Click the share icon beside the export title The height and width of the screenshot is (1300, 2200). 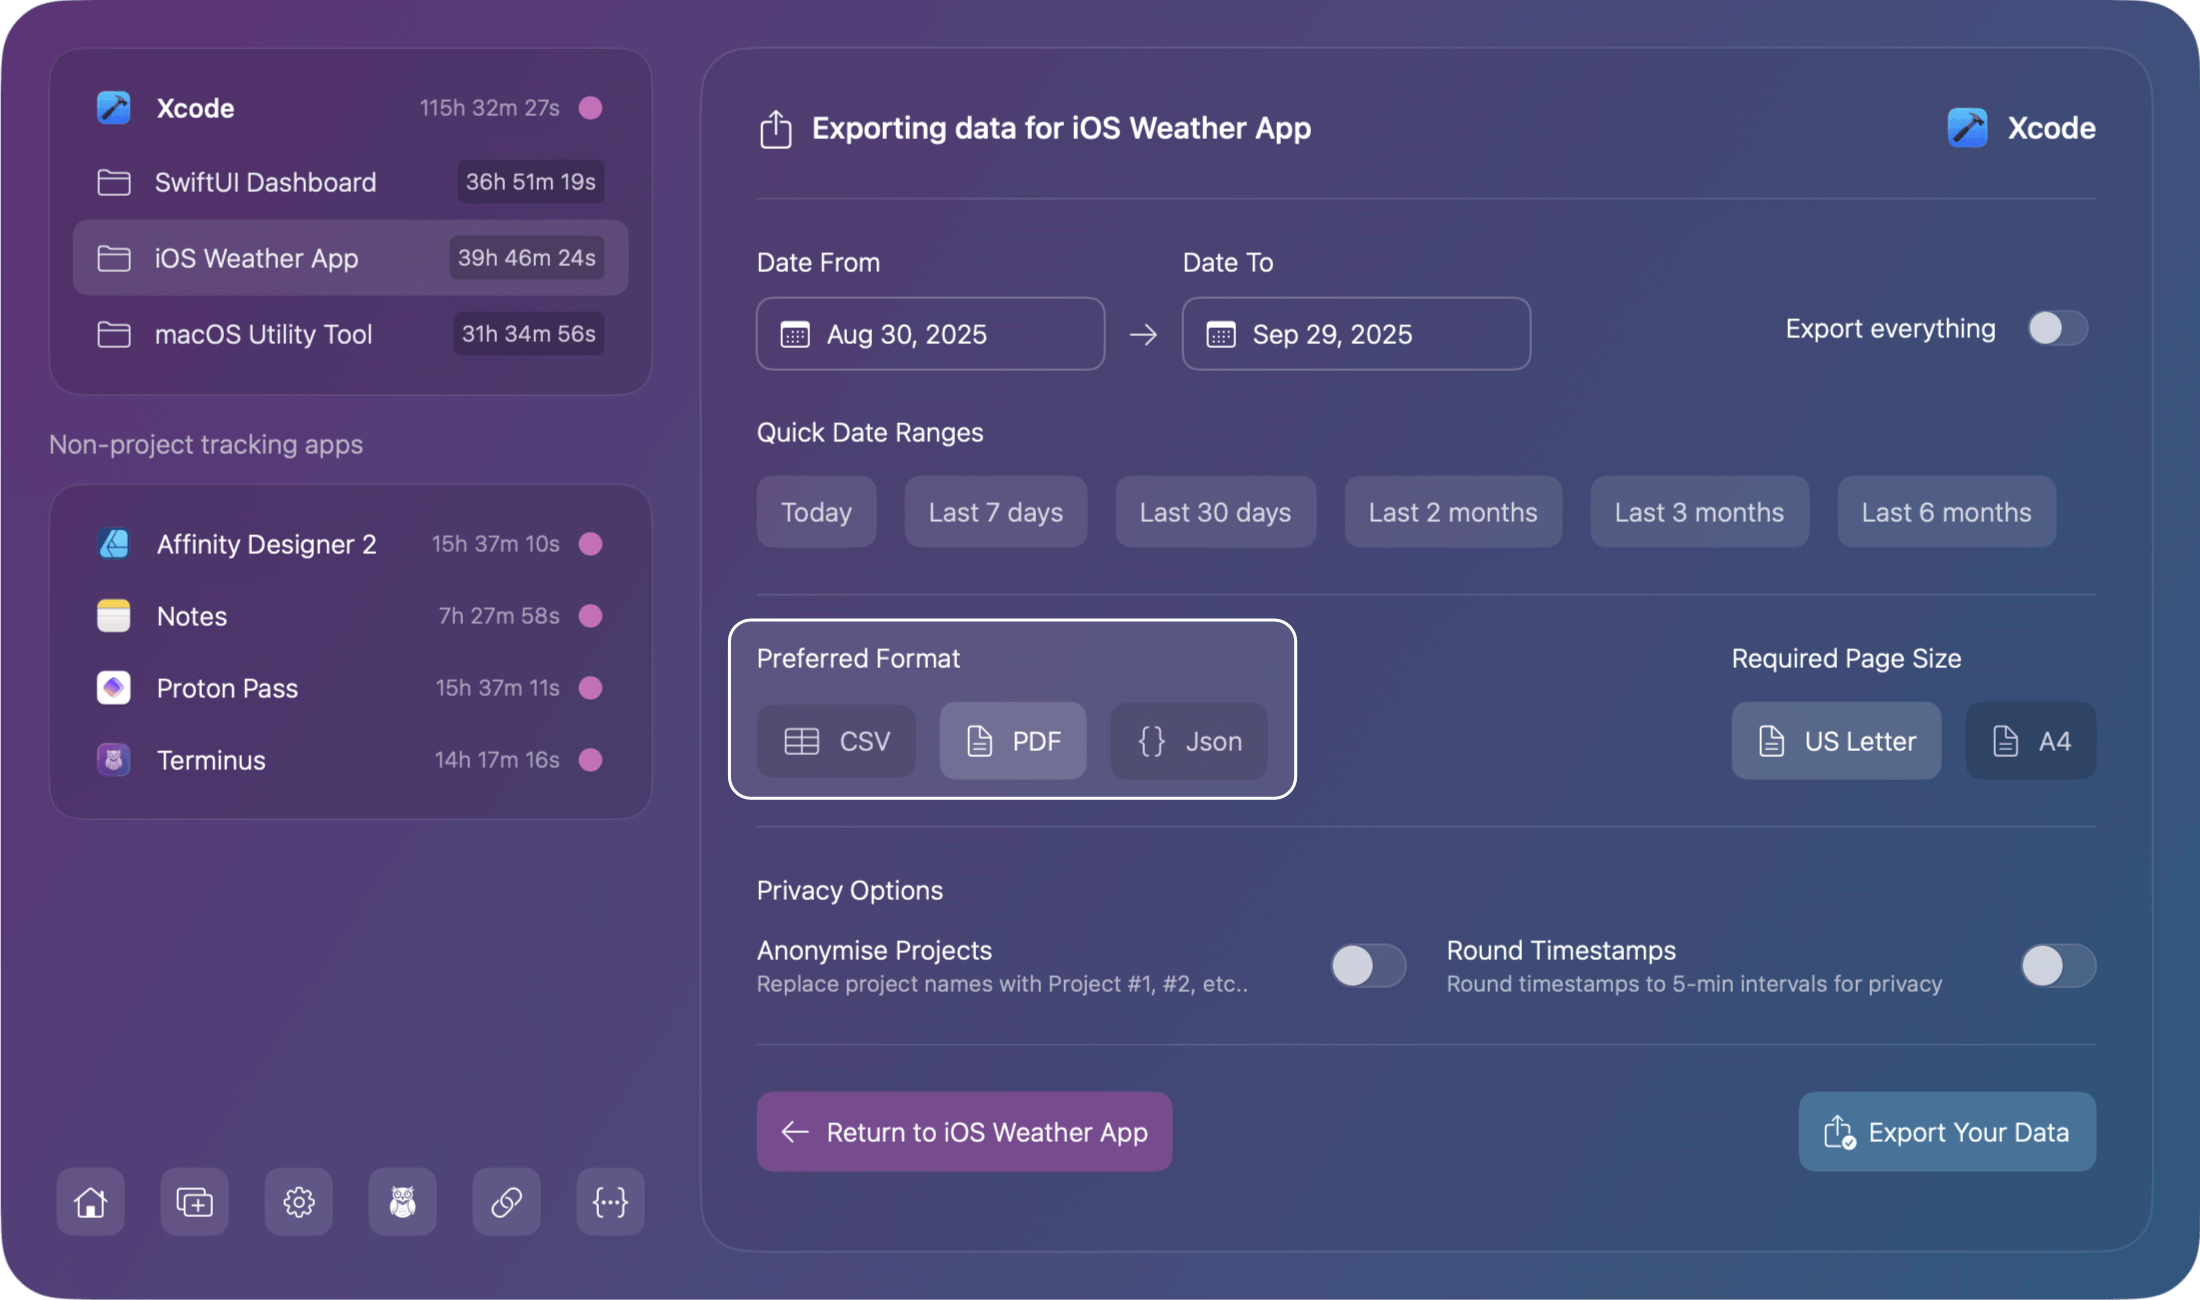pos(775,129)
